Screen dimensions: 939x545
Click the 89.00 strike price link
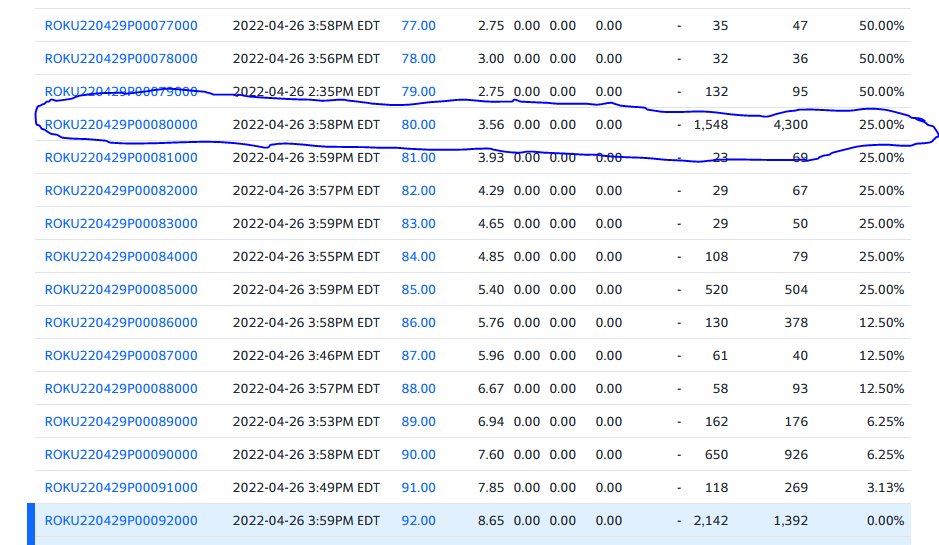(x=419, y=421)
